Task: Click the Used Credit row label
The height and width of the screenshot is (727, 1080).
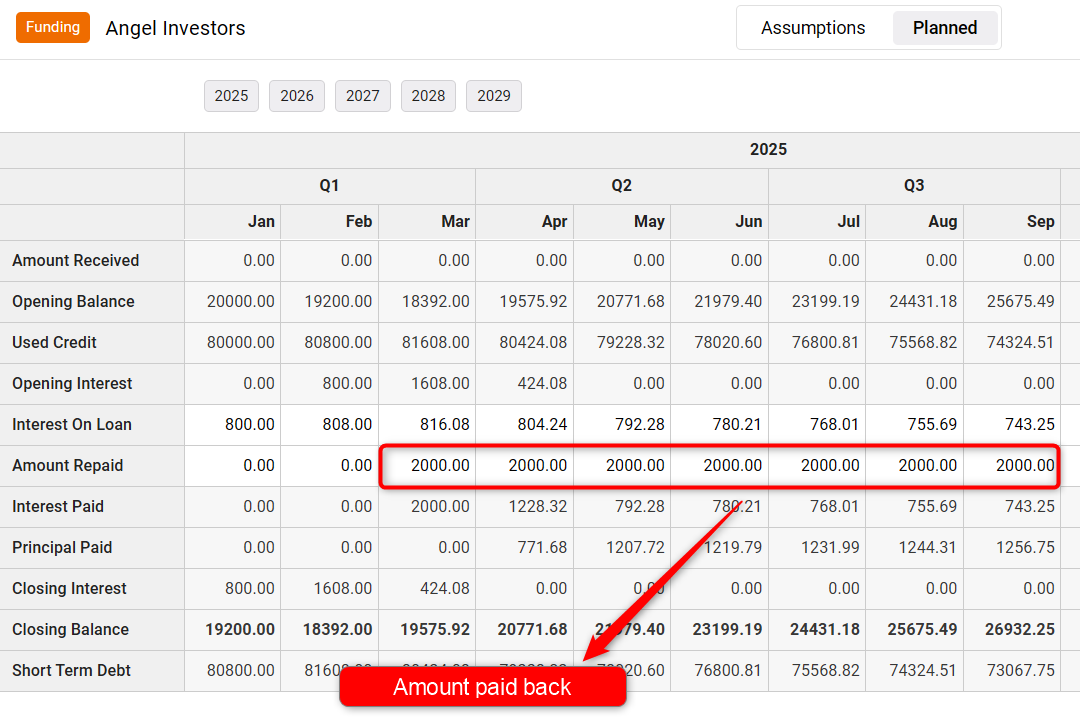Action: pos(54,342)
